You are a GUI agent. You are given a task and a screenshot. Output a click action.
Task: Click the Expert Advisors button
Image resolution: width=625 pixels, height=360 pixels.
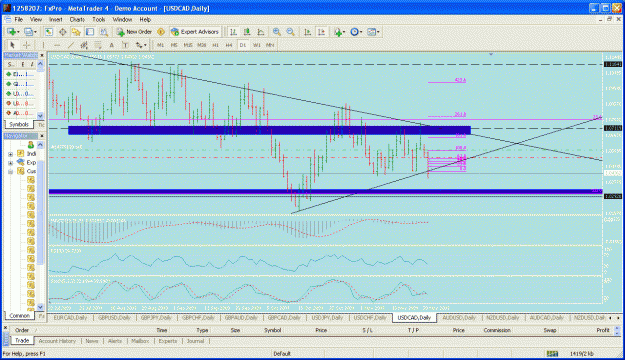[195, 32]
